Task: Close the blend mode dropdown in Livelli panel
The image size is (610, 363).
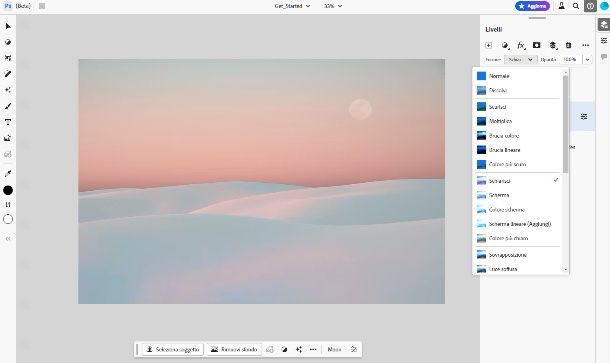Action: [521, 60]
